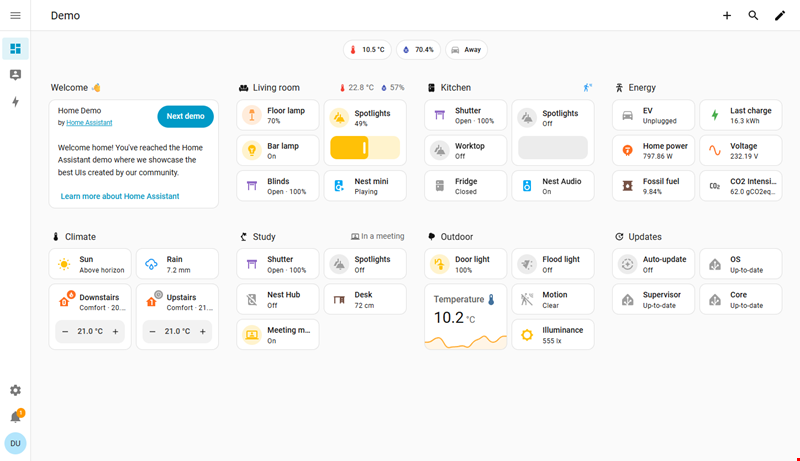Open the settings gear in sidebar

[15, 390]
